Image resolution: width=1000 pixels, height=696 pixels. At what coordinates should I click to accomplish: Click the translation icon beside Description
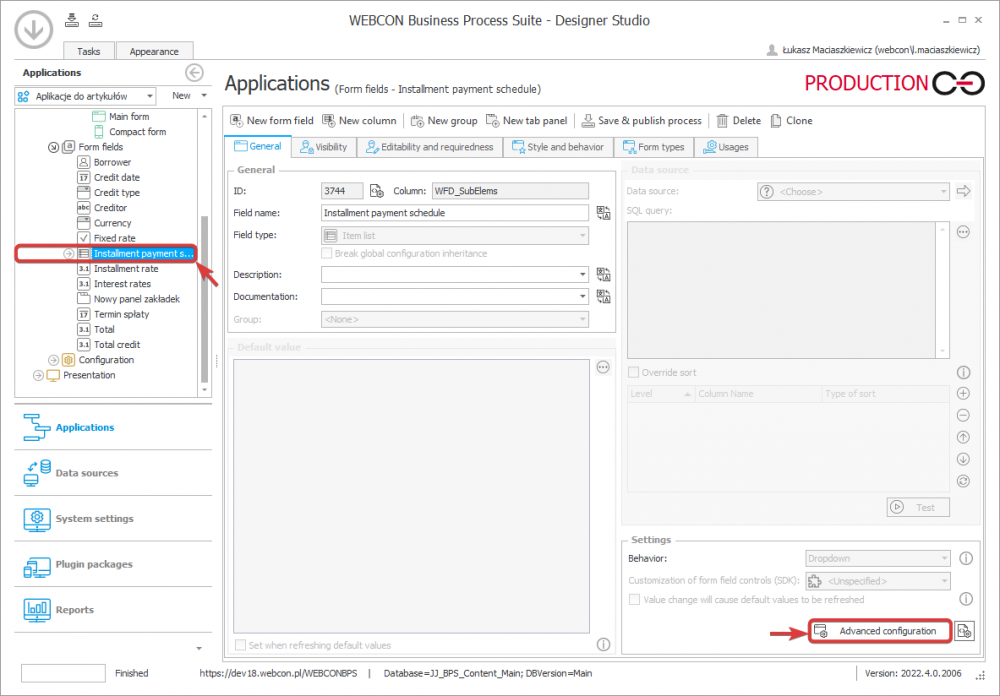click(603, 275)
